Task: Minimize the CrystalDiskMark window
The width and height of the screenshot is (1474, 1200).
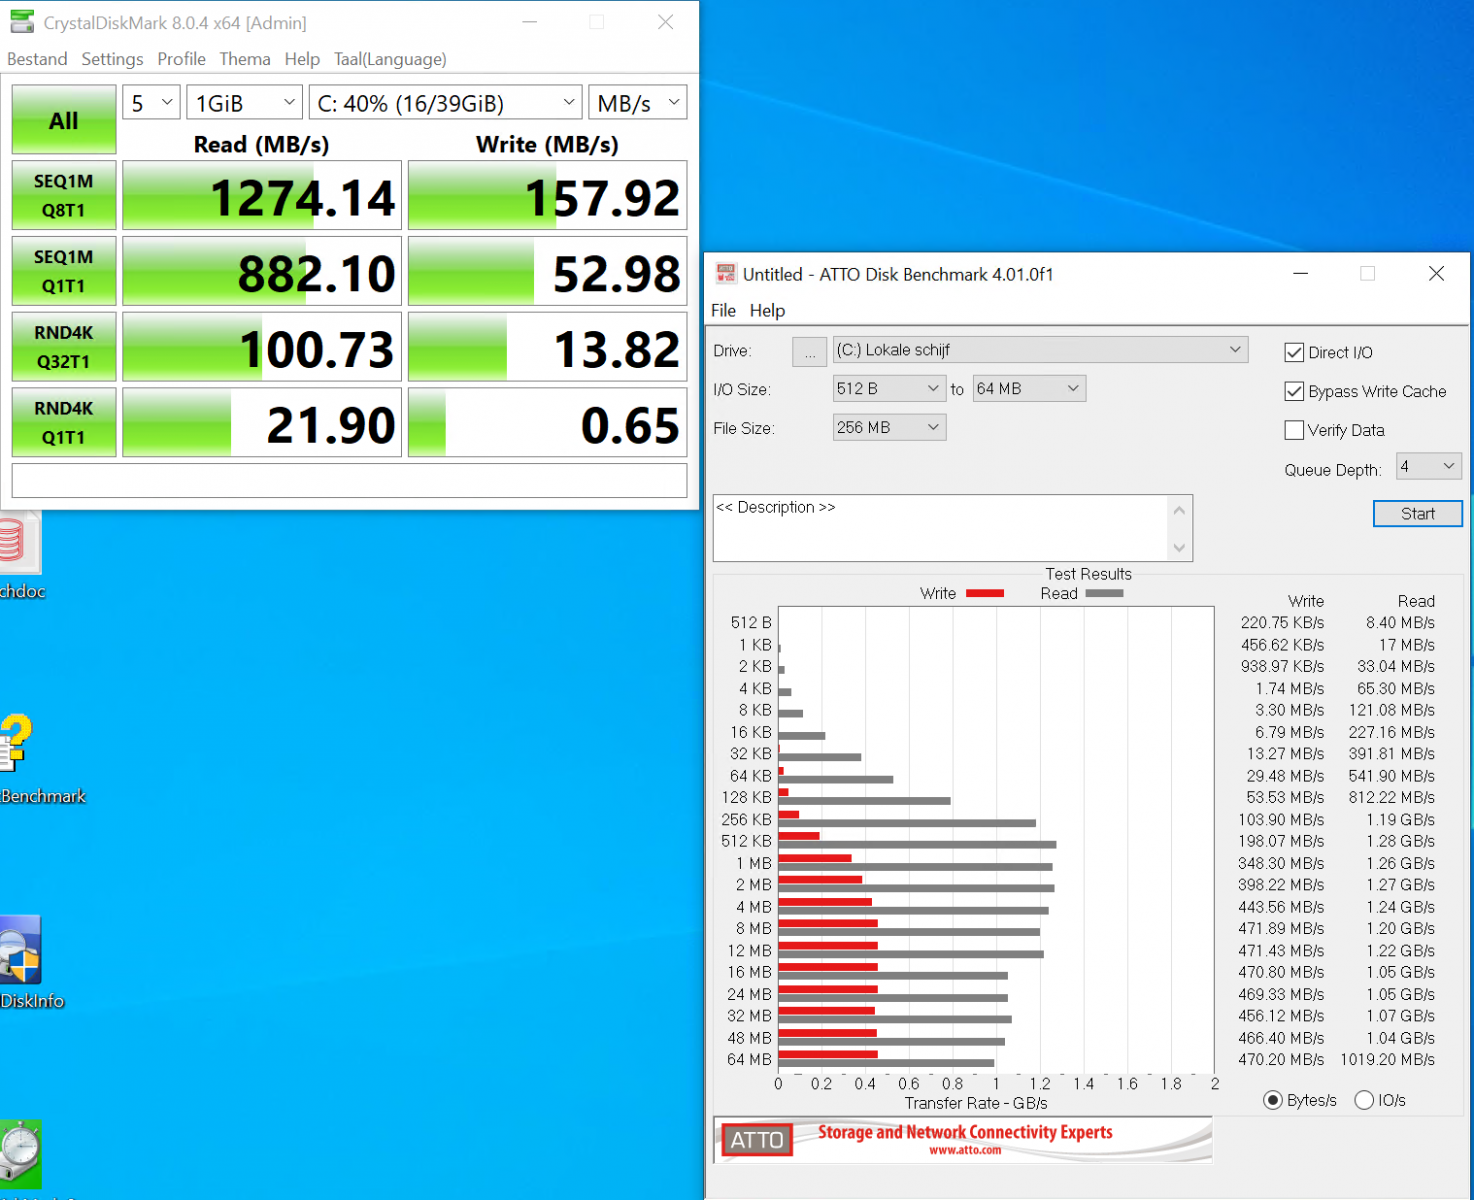Action: [530, 22]
